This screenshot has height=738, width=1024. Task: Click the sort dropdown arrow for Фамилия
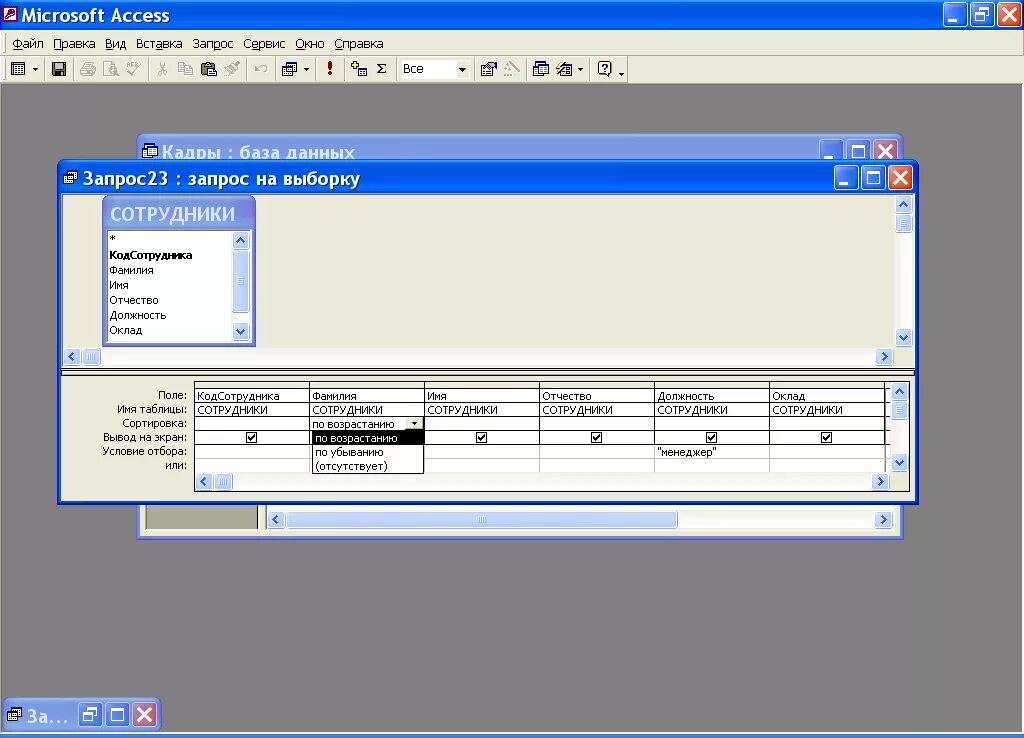pos(415,424)
